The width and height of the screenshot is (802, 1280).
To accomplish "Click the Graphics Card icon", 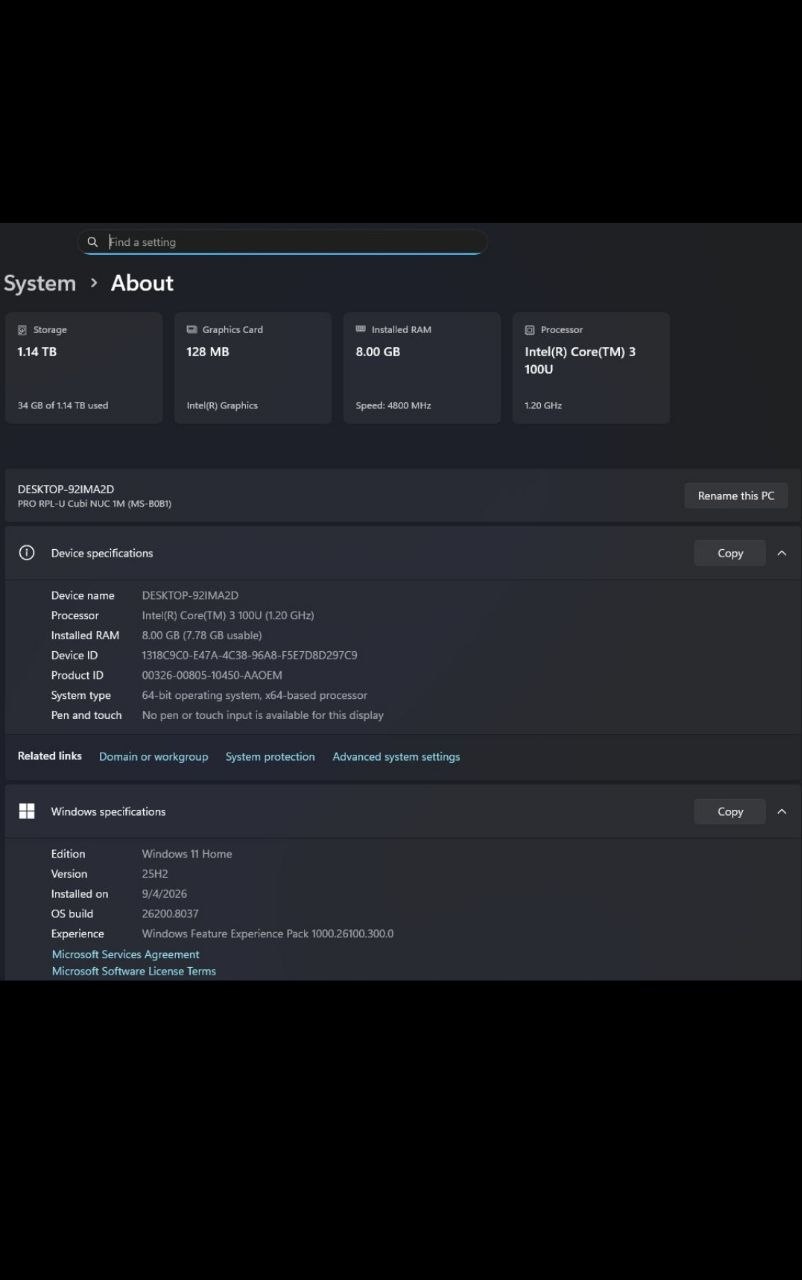I will (x=192, y=329).
